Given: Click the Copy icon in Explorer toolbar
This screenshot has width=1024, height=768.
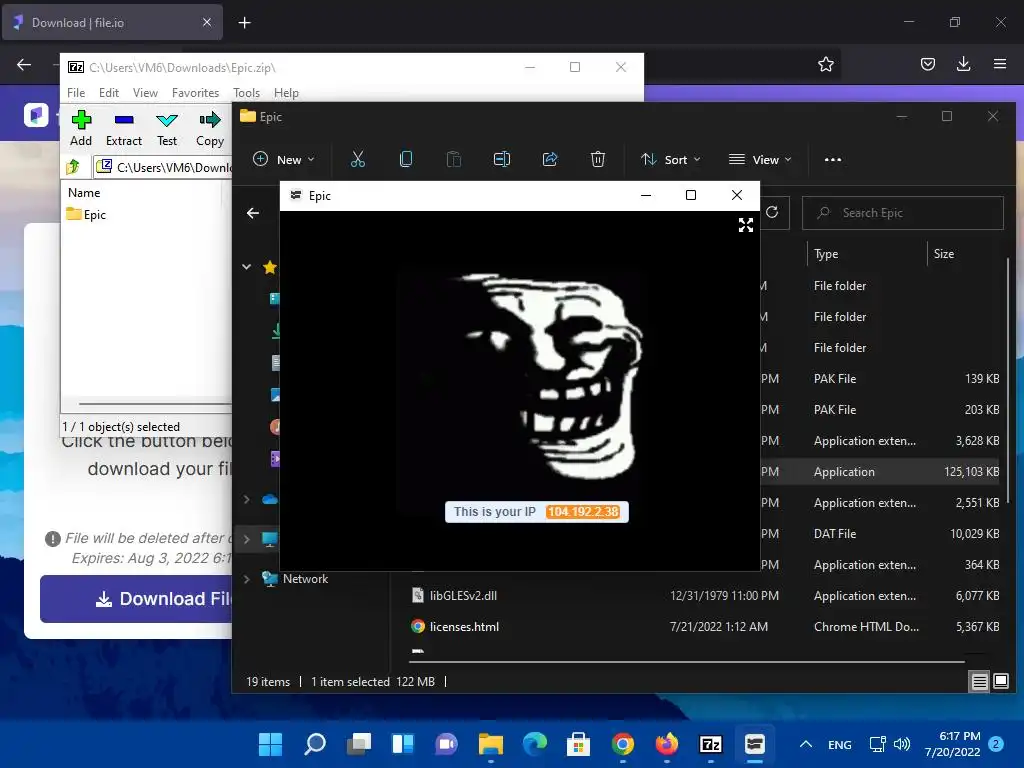Looking at the screenshot, I should 406,159.
